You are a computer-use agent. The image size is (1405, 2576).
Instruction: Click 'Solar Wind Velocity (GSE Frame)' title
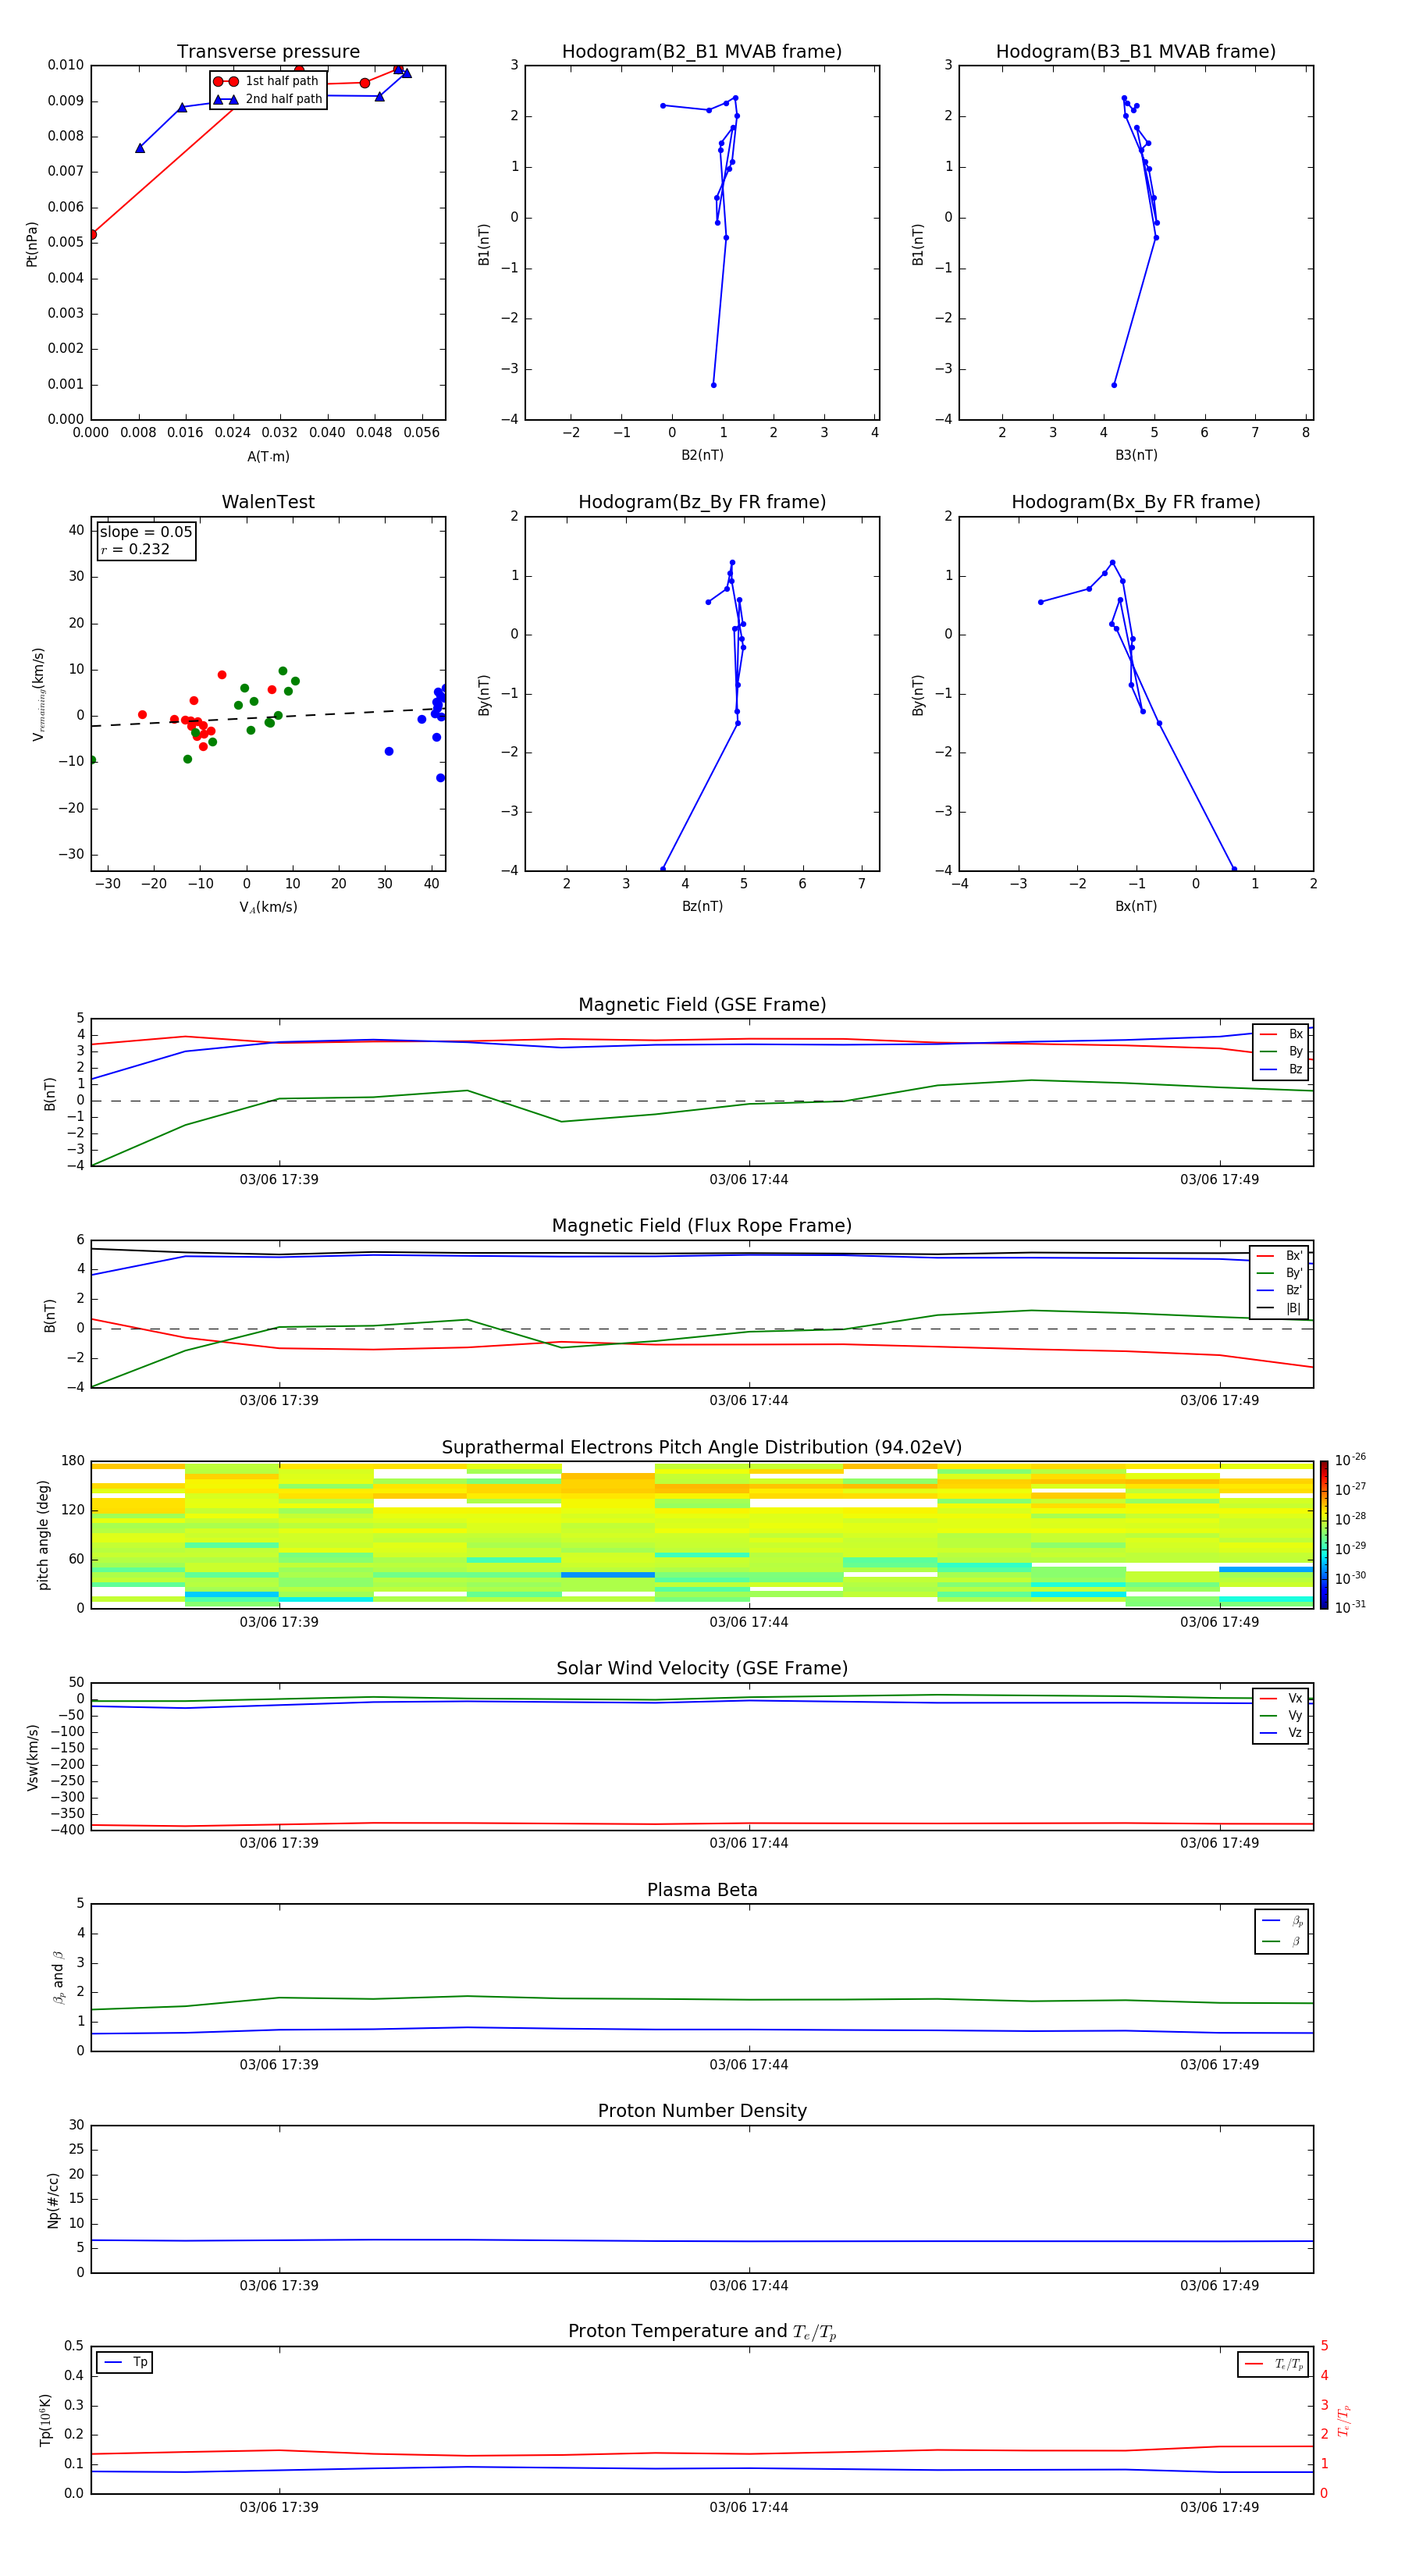702,1668
